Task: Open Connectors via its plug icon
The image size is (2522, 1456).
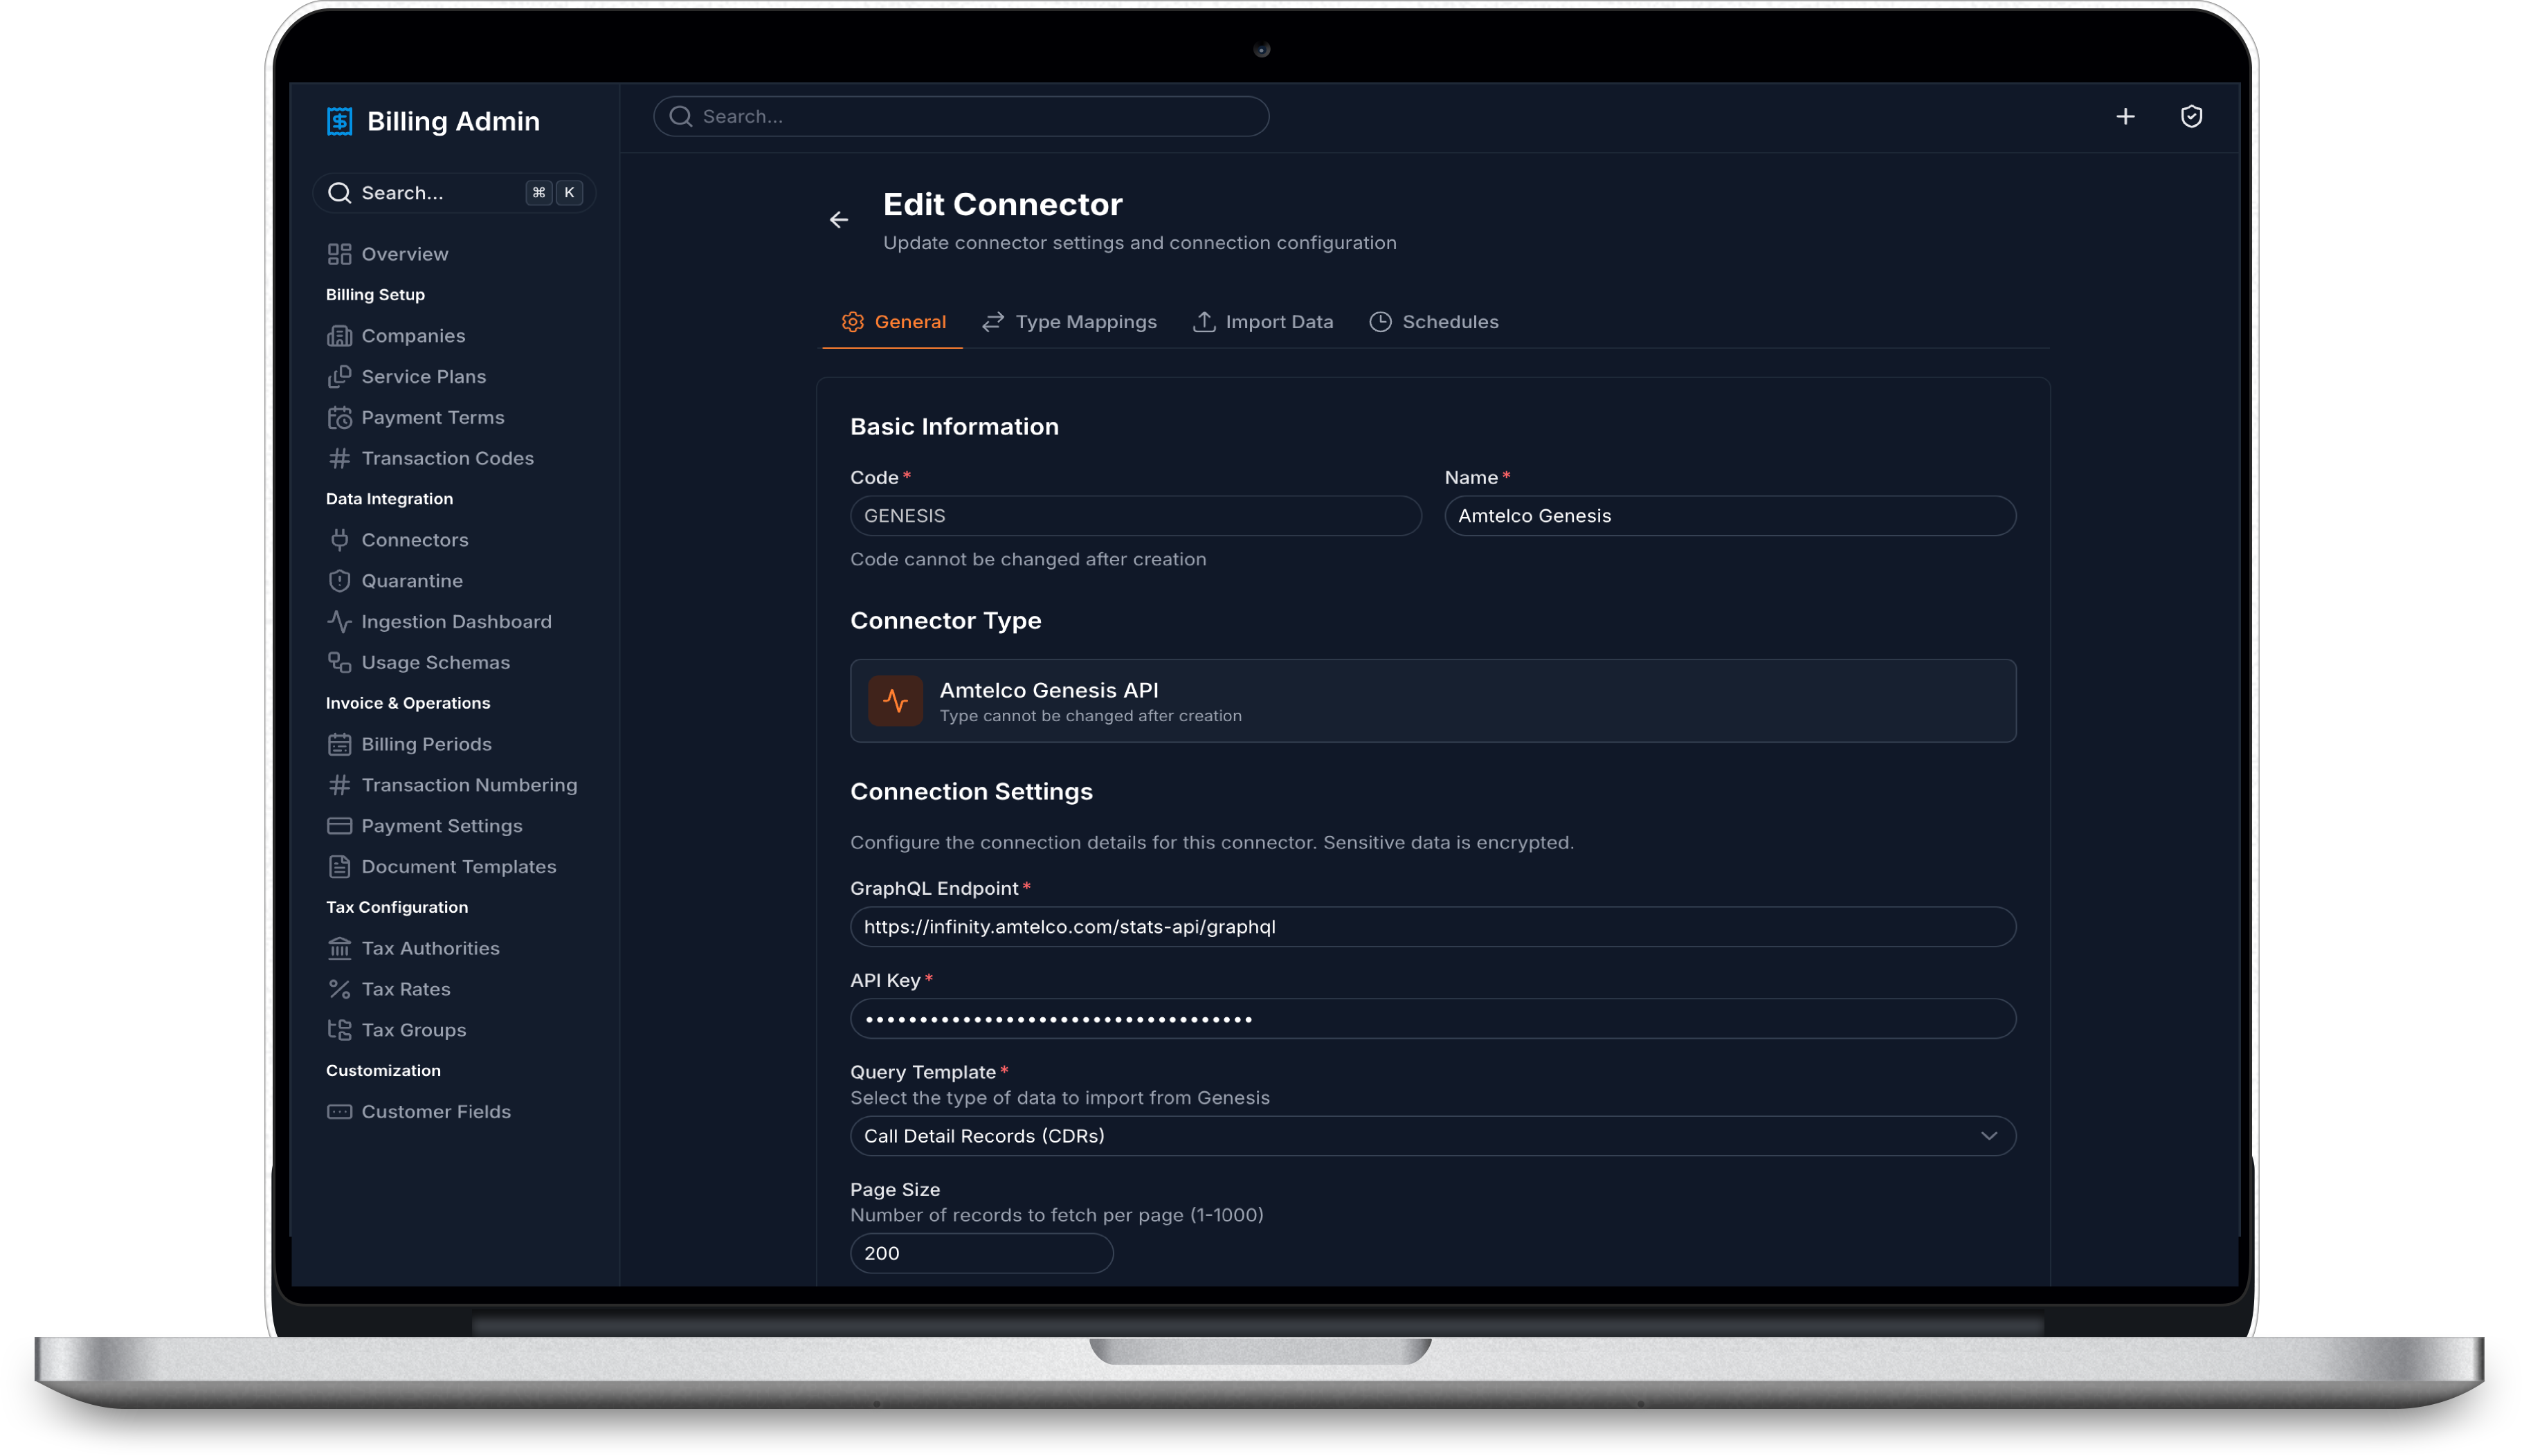Action: [x=340, y=540]
